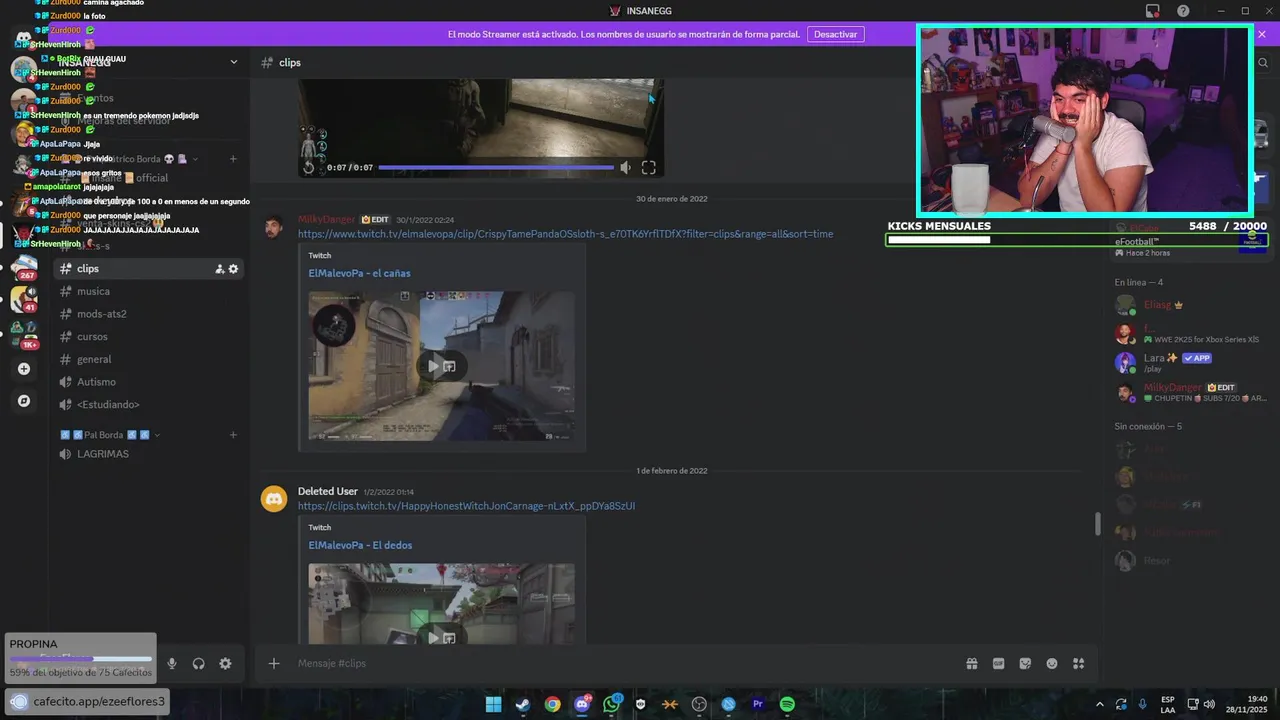Viewport: 1280px width, 720px height.
Task: Open the gift icon in message bar
Action: [x=971, y=663]
